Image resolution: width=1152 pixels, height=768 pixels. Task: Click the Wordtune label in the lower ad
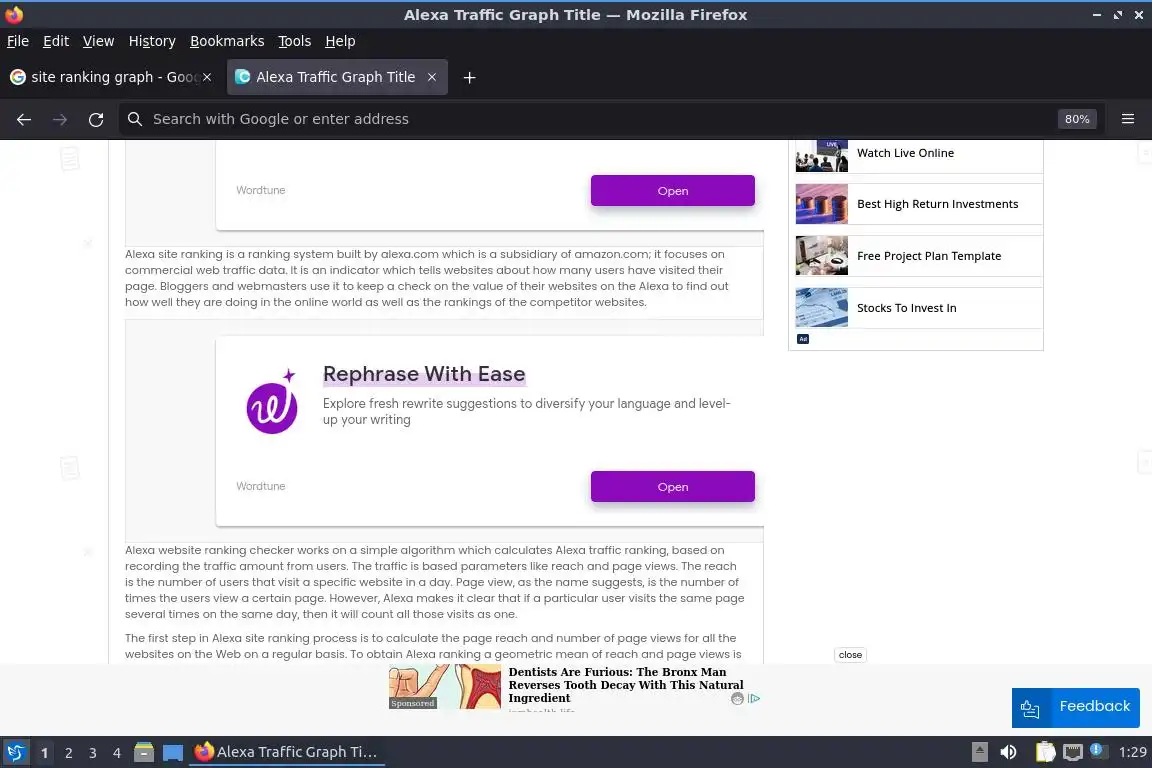point(261,486)
